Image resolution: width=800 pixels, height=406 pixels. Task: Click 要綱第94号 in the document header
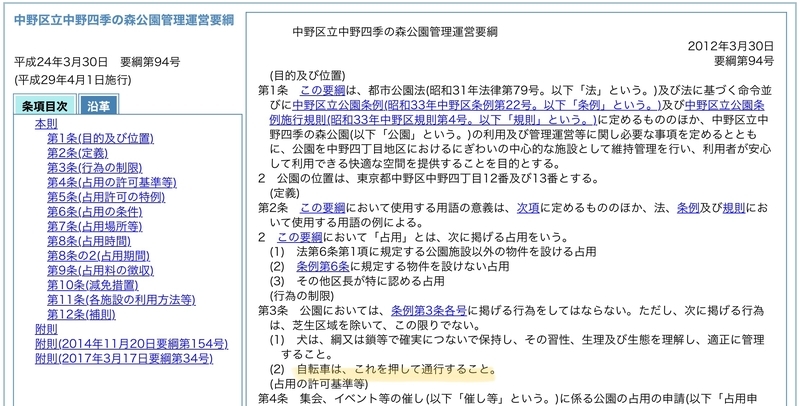[x=743, y=61]
